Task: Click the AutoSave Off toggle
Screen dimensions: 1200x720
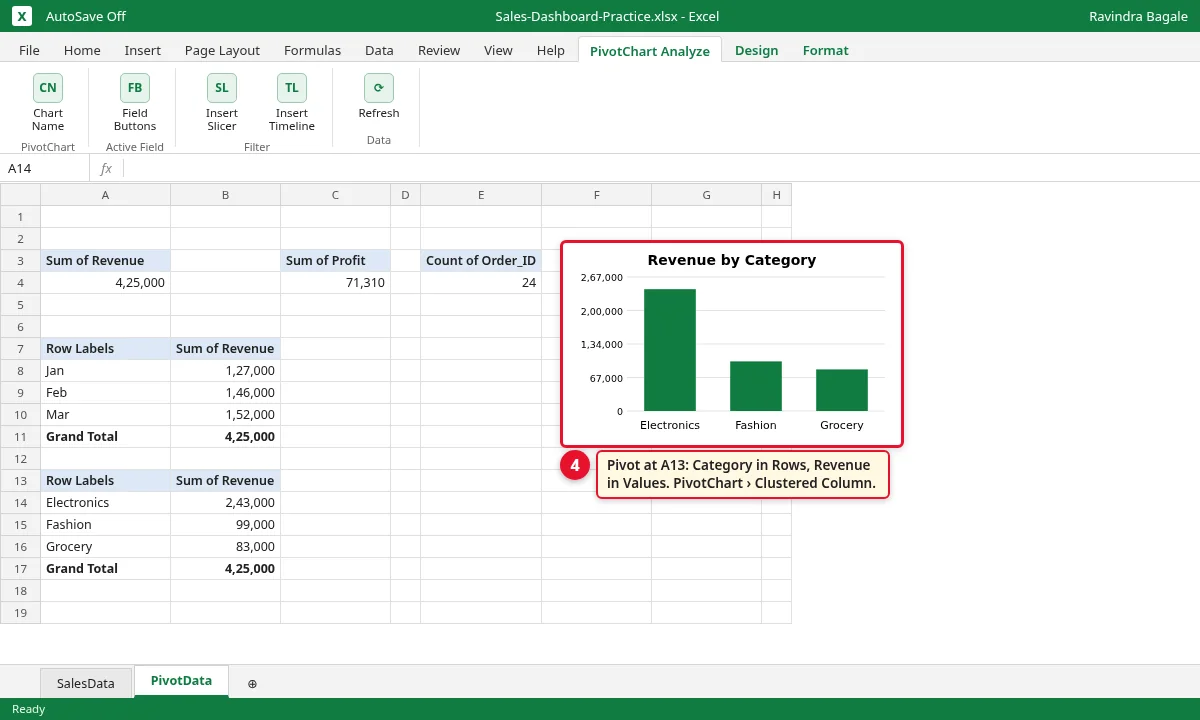Action: (86, 16)
